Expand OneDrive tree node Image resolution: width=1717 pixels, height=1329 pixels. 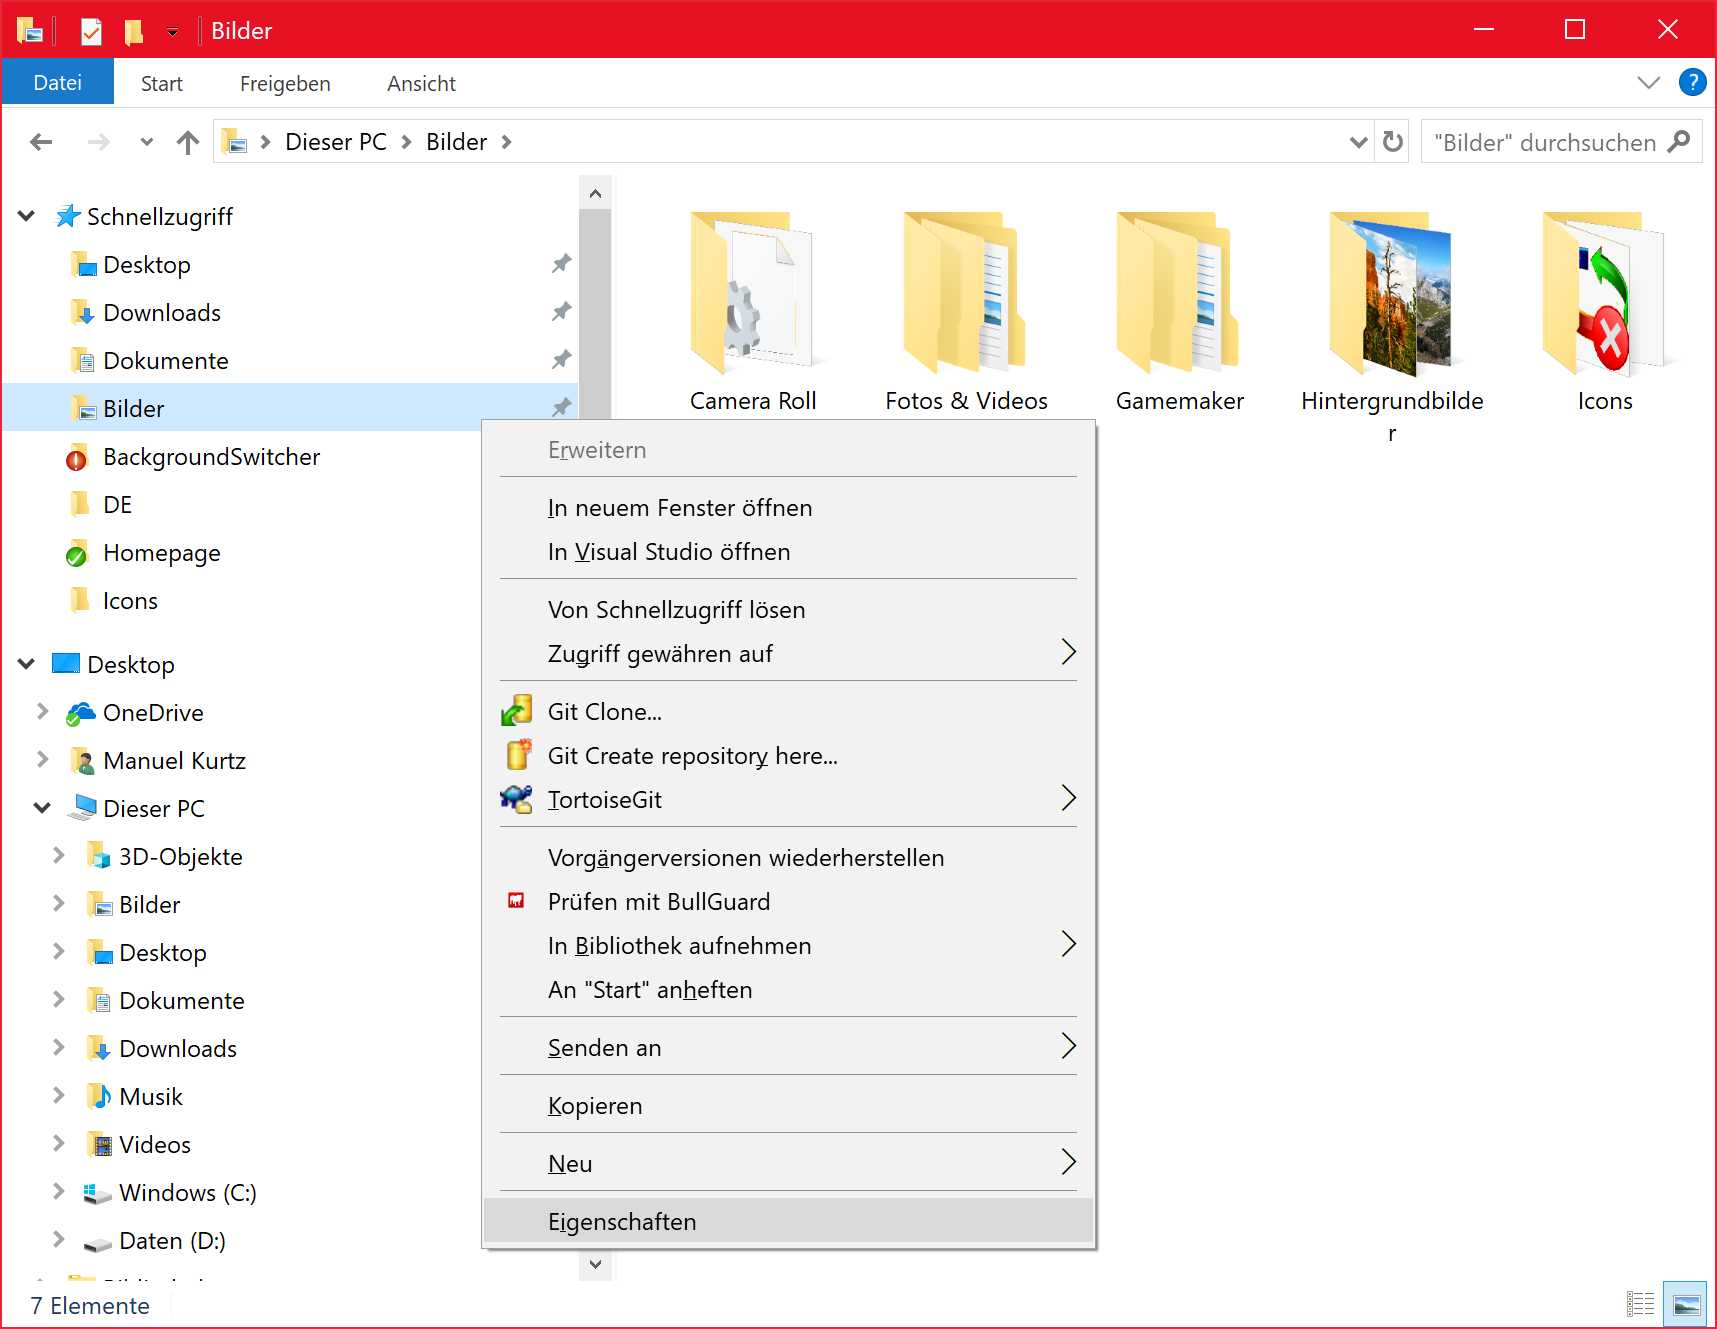tap(42, 712)
